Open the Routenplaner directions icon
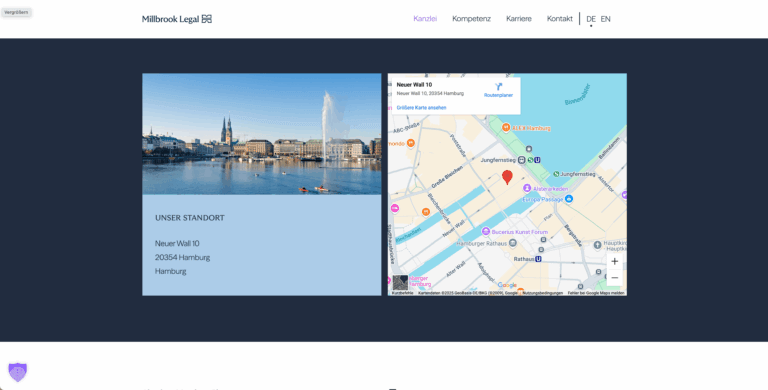 coord(498,87)
